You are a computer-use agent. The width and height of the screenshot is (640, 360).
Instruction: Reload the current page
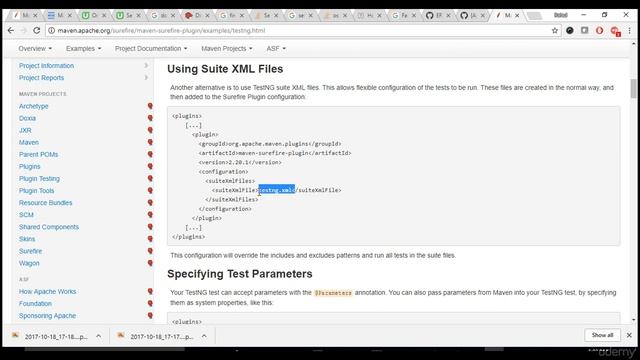tap(37, 30)
